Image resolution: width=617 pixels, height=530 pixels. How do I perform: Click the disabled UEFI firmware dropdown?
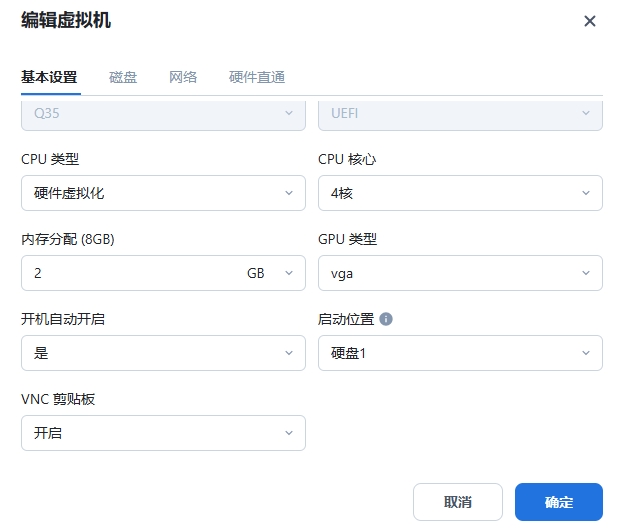click(460, 113)
